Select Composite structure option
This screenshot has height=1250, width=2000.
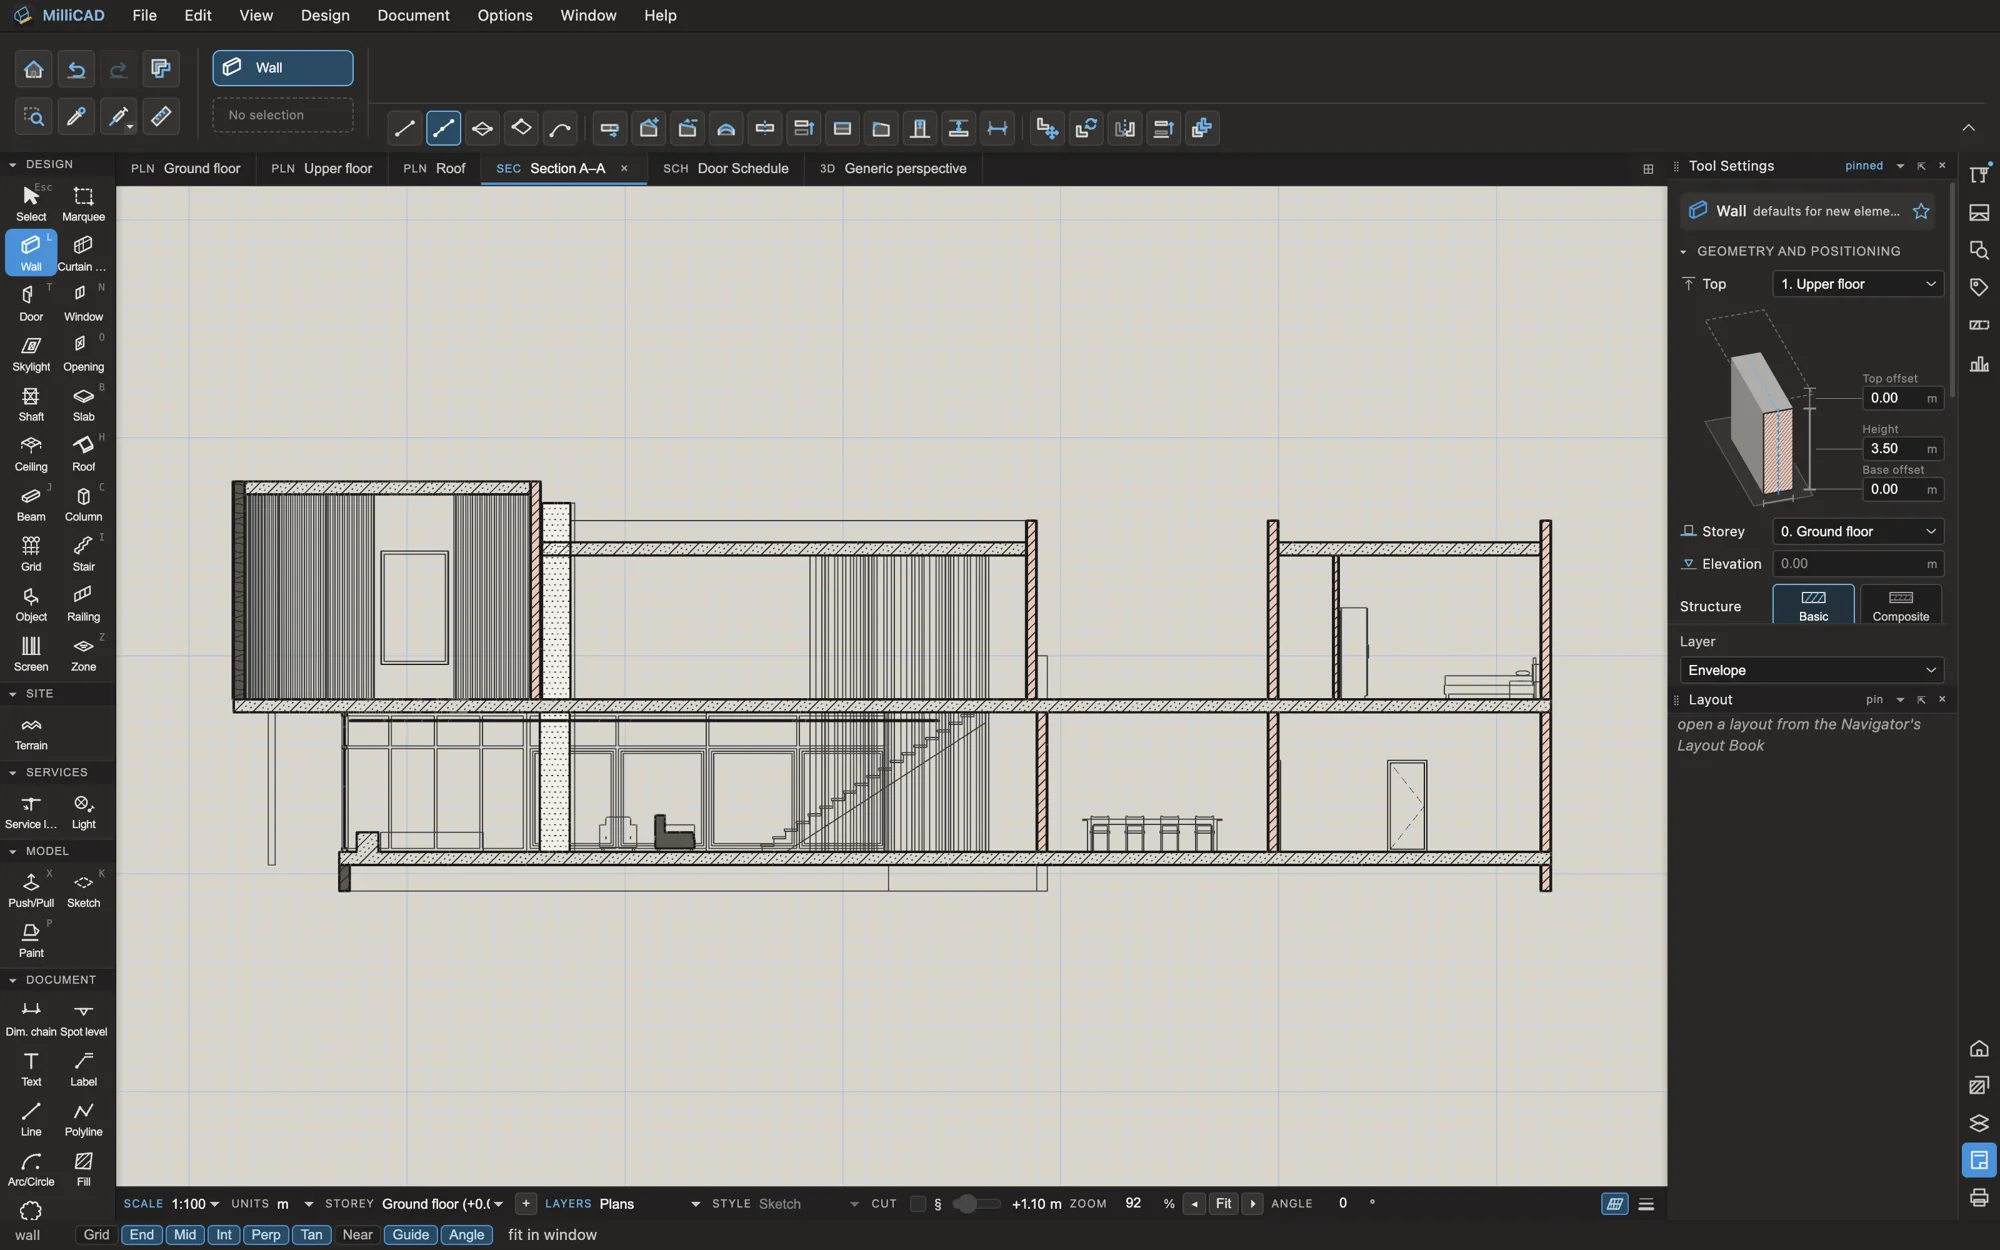coord(1900,605)
